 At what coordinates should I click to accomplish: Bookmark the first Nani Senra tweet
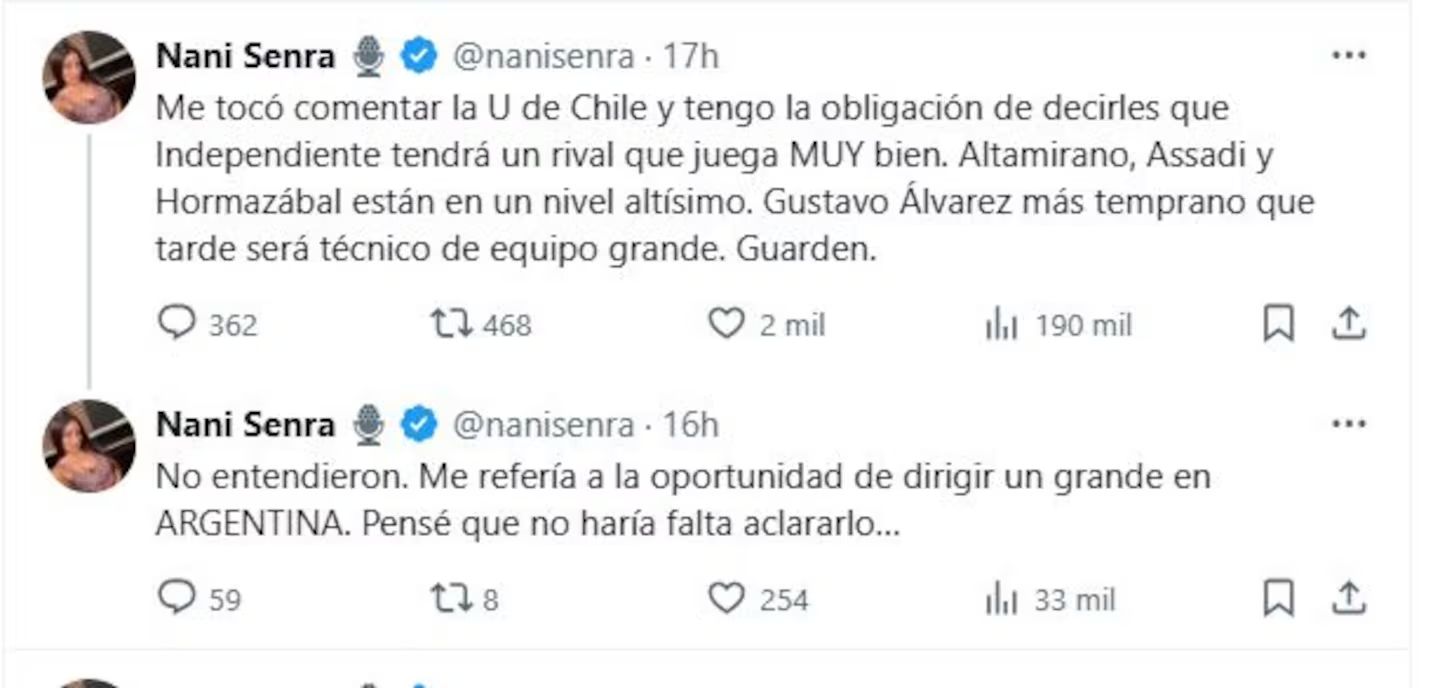[1279, 323]
